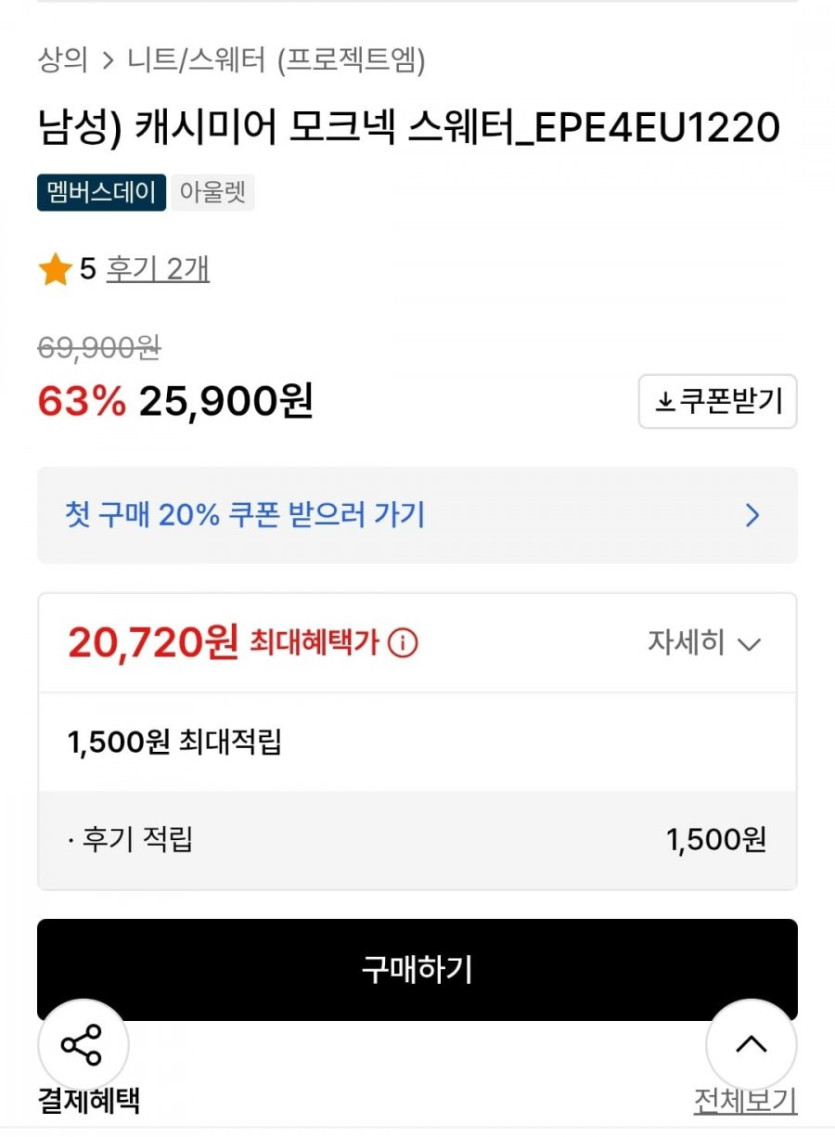Open the 최대혜택가 info icon
Image resolution: width=835 pixels, height=1137 pixels.
(402, 643)
